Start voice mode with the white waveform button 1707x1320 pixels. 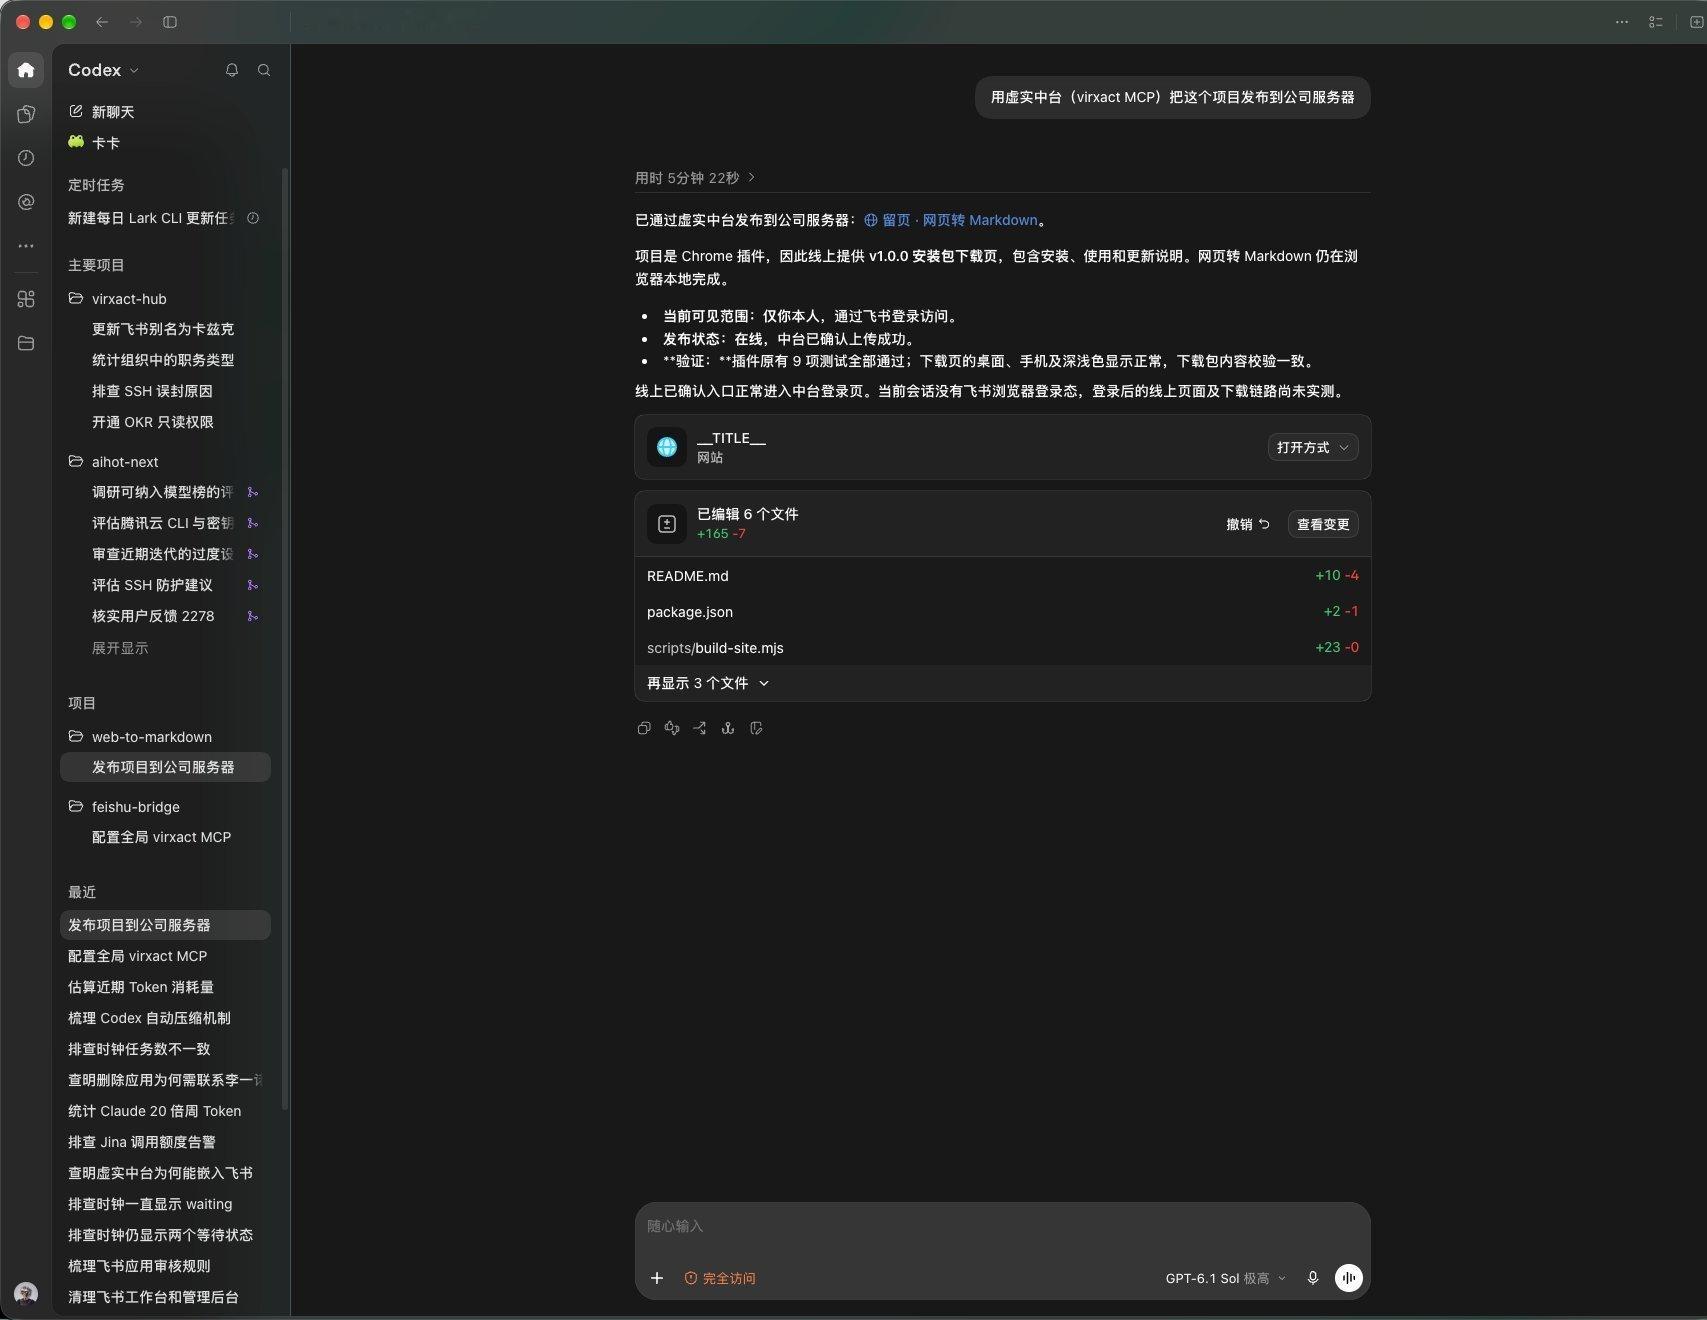[x=1349, y=1278]
